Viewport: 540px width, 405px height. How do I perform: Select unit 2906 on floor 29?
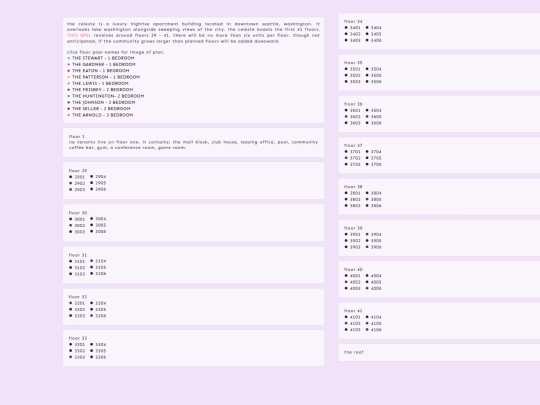click(101, 189)
